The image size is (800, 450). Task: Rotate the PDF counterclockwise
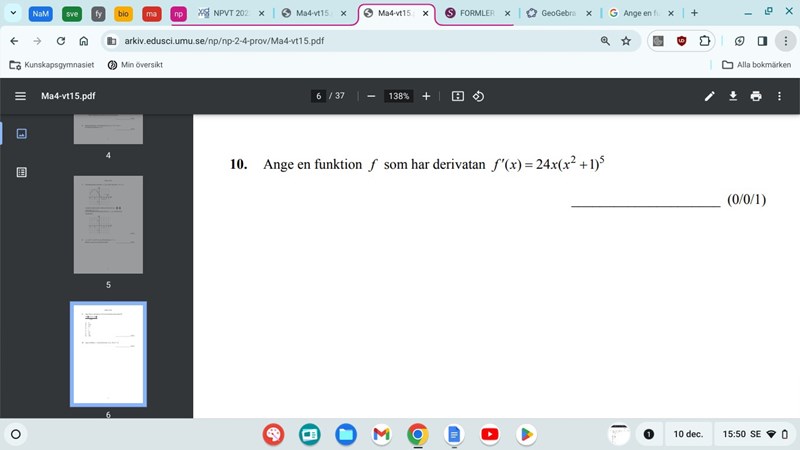click(478, 96)
